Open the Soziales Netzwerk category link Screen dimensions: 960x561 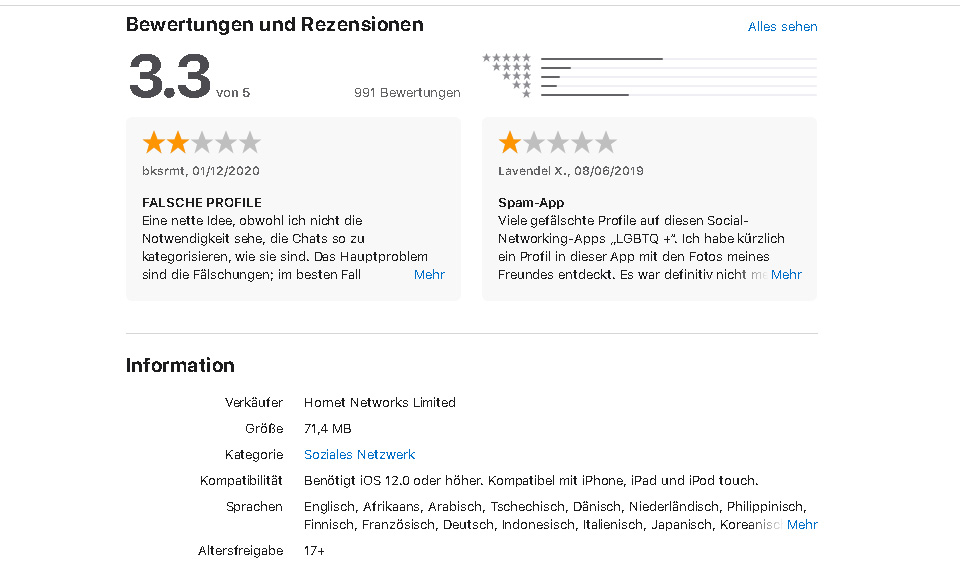click(360, 455)
